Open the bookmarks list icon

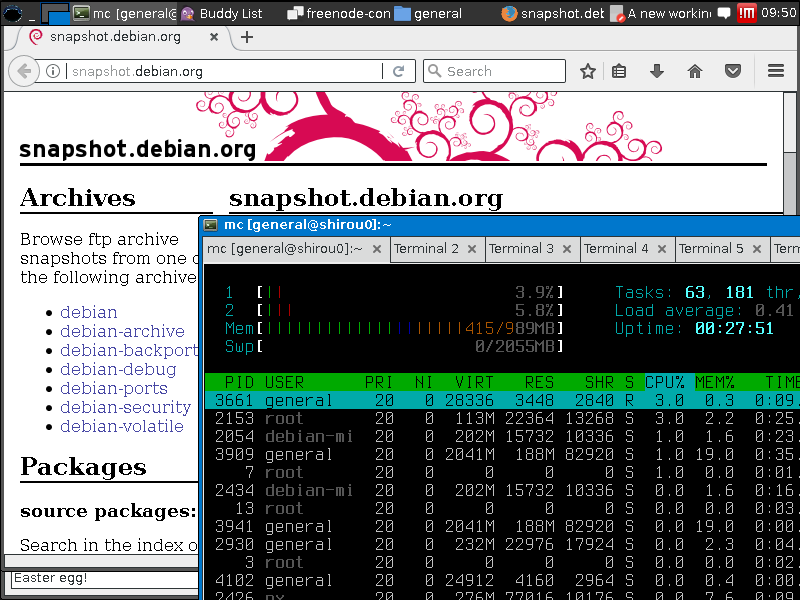pyautogui.click(x=619, y=71)
